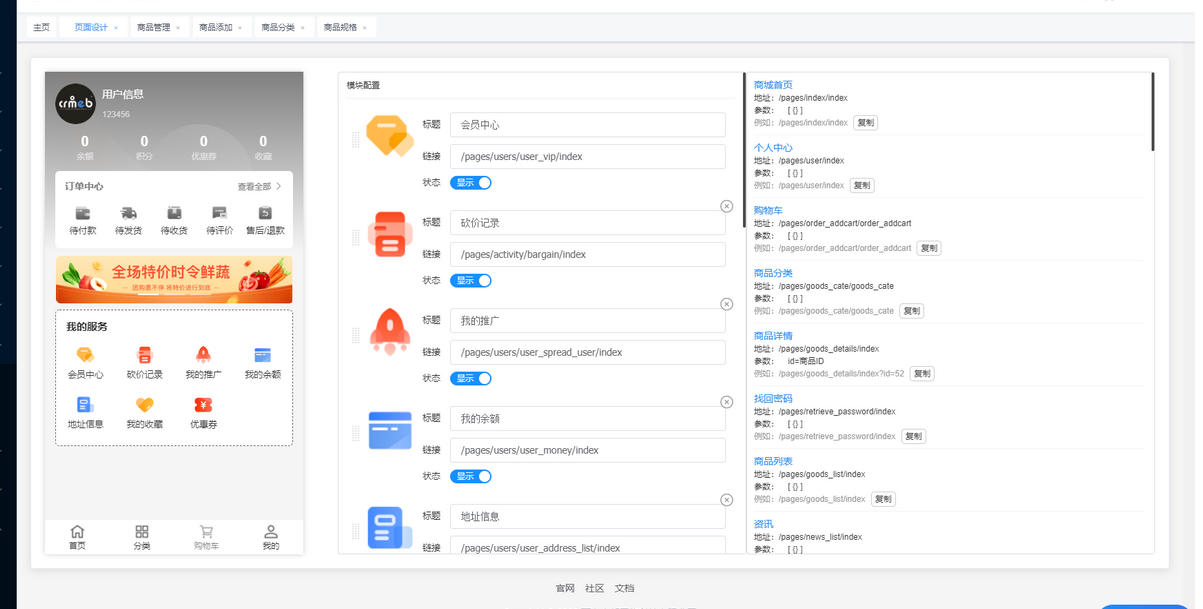Expand 查看全部 in the order center
This screenshot has height=609, width=1203.
coord(259,187)
